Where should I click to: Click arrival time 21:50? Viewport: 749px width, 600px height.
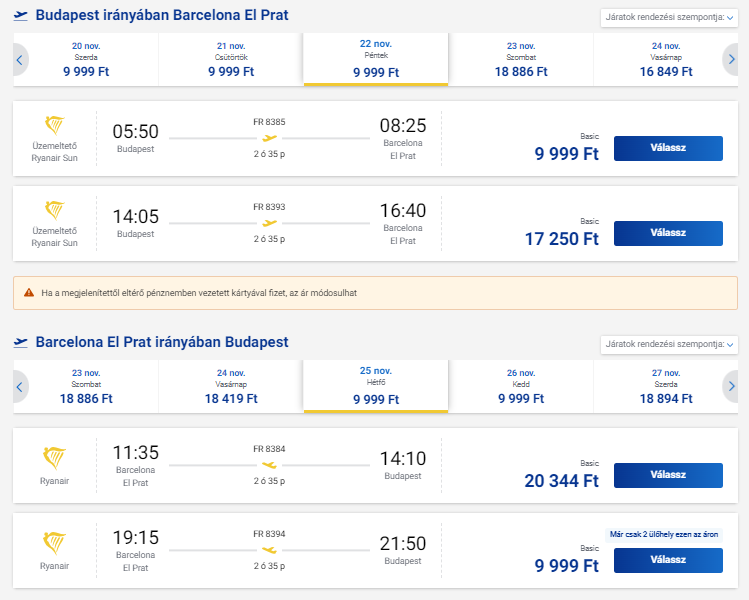403,543
